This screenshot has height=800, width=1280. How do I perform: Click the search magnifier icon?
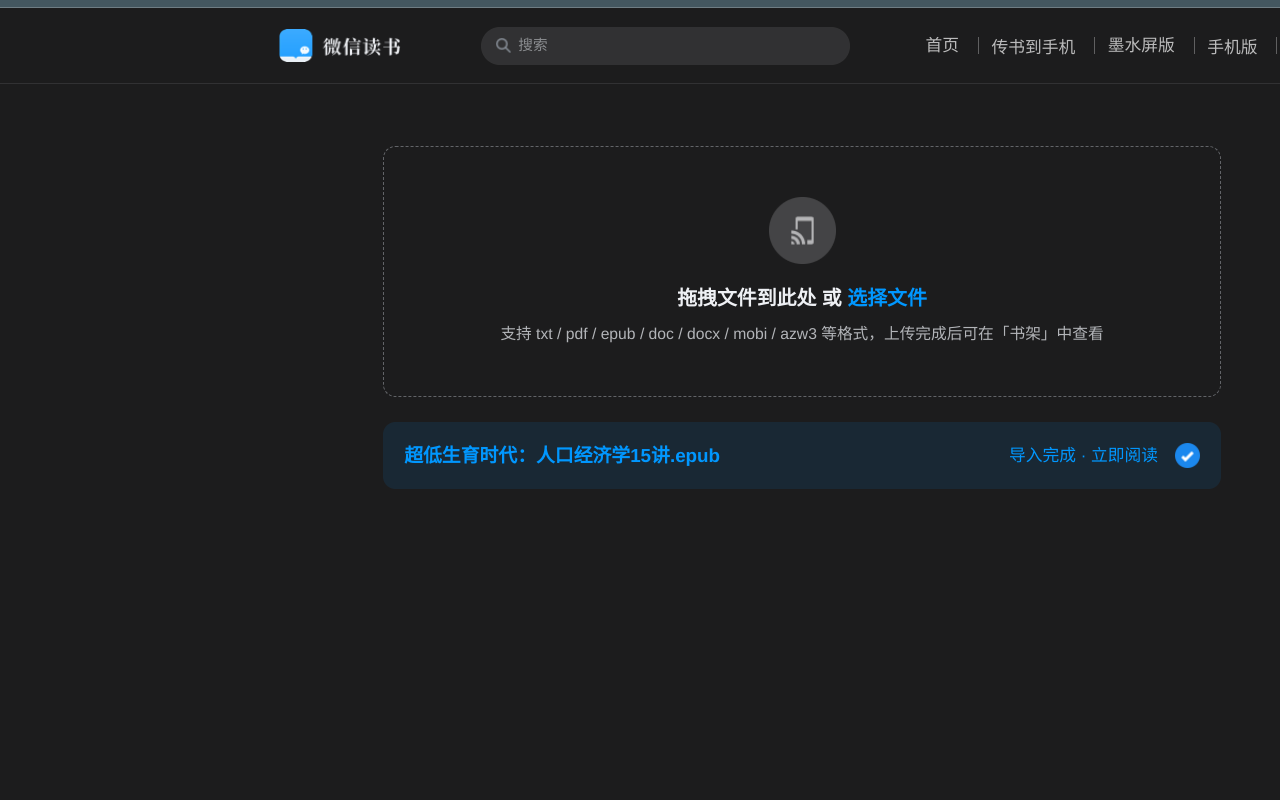[503, 45]
